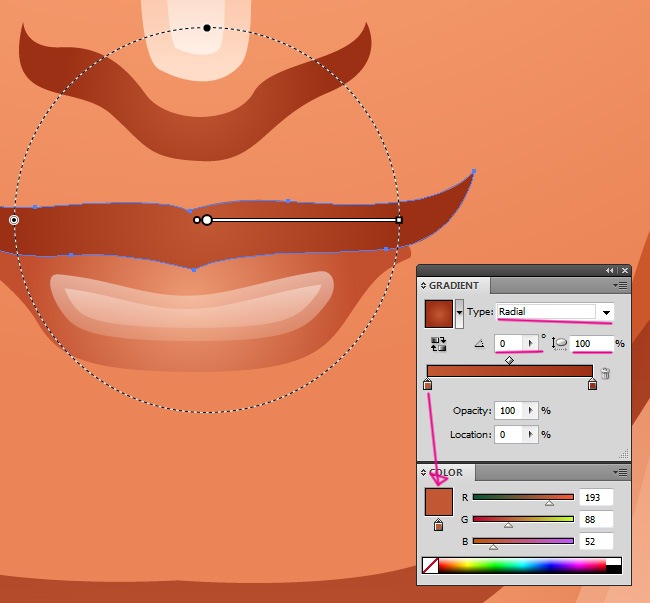Click the Reverse Gradient icon

(x=438, y=343)
